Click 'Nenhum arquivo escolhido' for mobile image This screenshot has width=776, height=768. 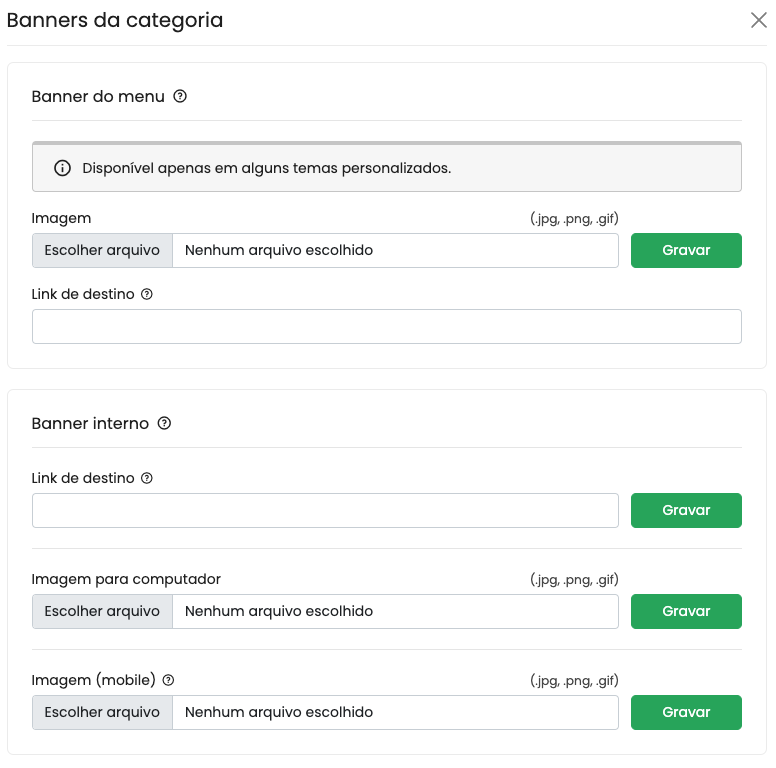[279, 712]
